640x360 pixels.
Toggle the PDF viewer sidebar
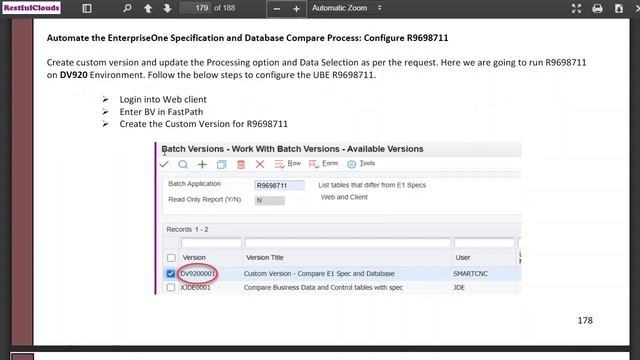pos(87,8)
